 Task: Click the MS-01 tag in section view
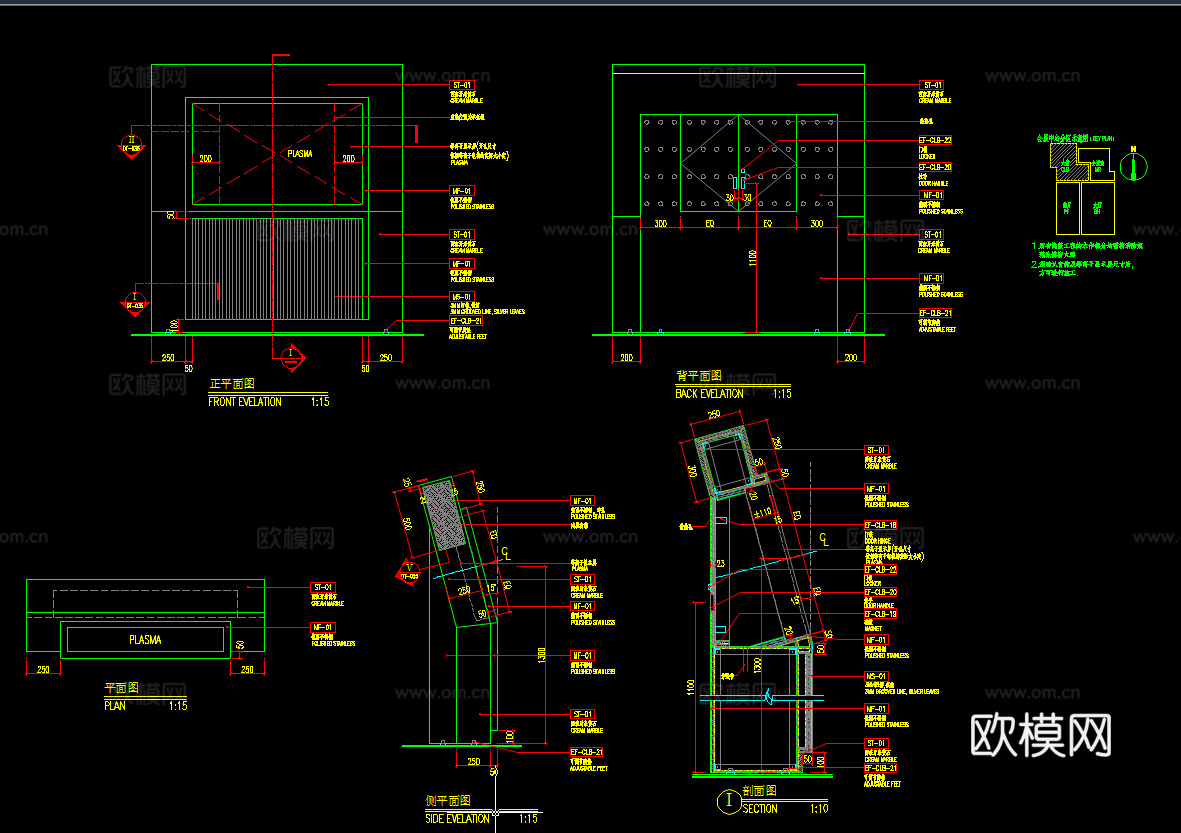[x=876, y=676]
